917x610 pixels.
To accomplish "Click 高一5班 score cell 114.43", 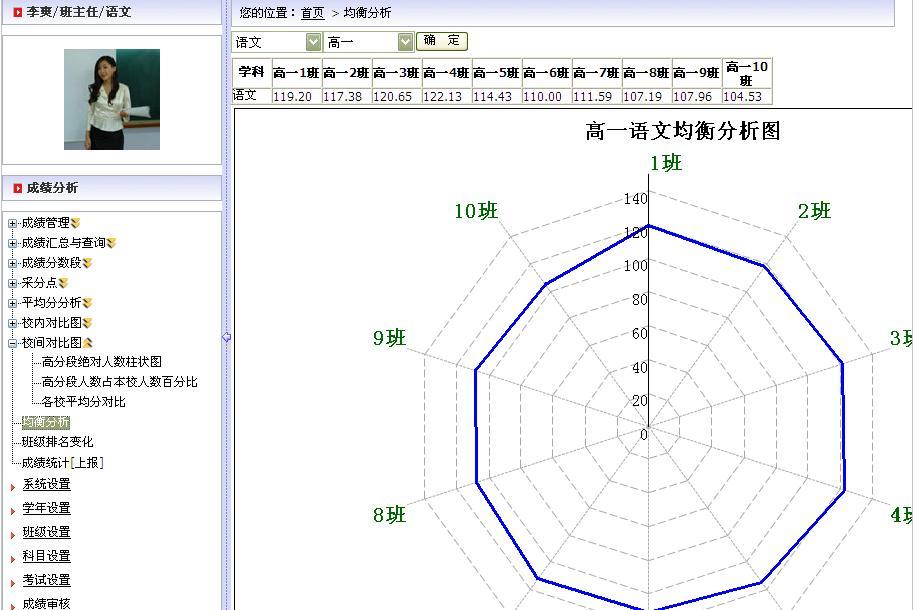I will point(497,97).
